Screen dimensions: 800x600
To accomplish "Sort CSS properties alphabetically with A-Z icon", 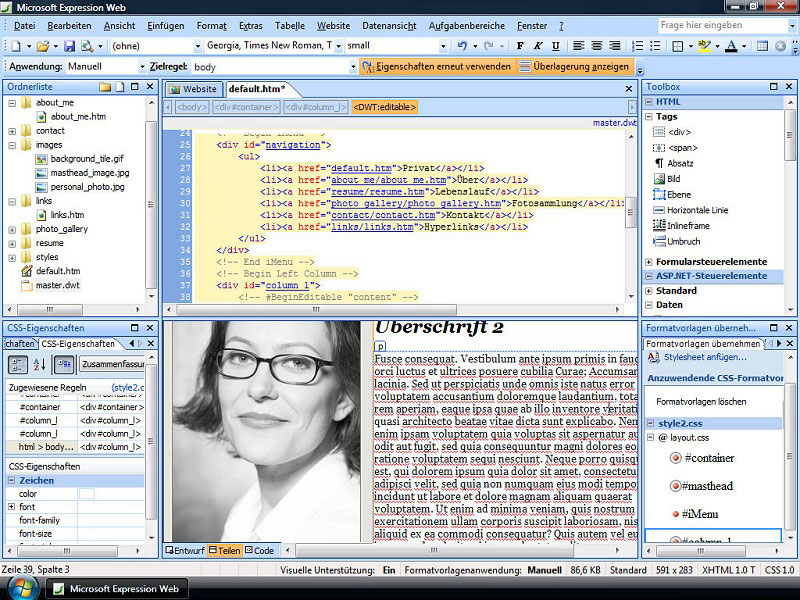I will [41, 364].
